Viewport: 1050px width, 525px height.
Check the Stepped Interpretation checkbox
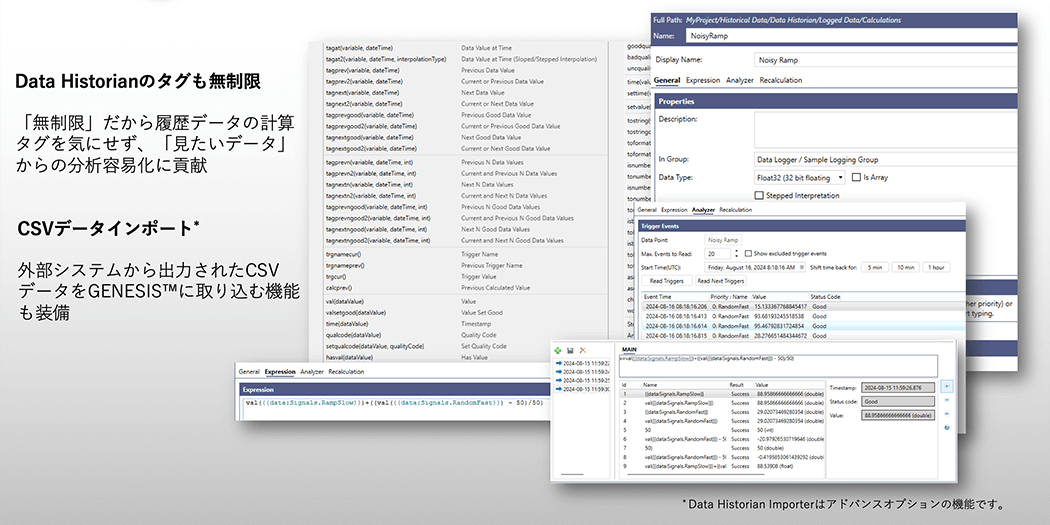(760, 196)
